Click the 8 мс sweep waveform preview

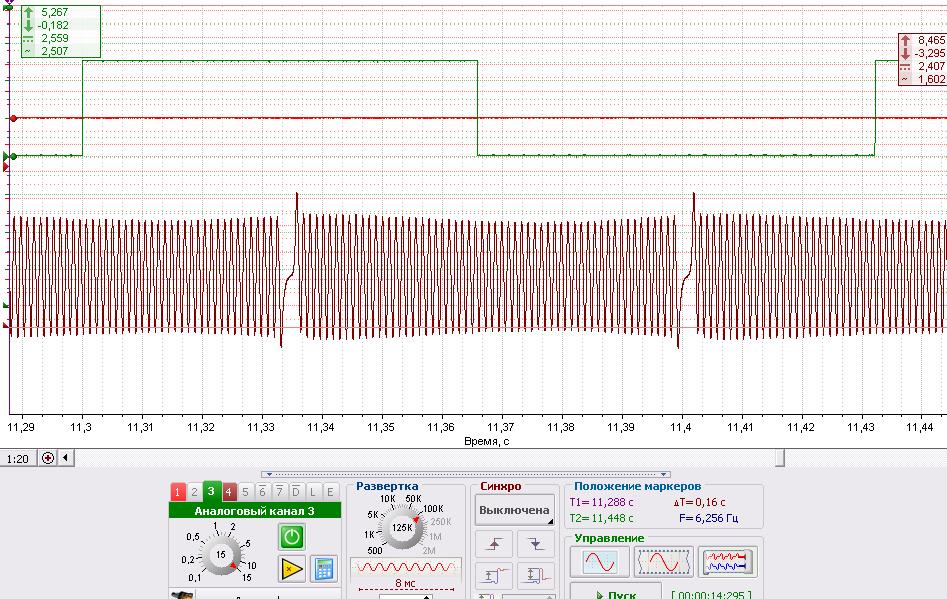click(x=405, y=568)
